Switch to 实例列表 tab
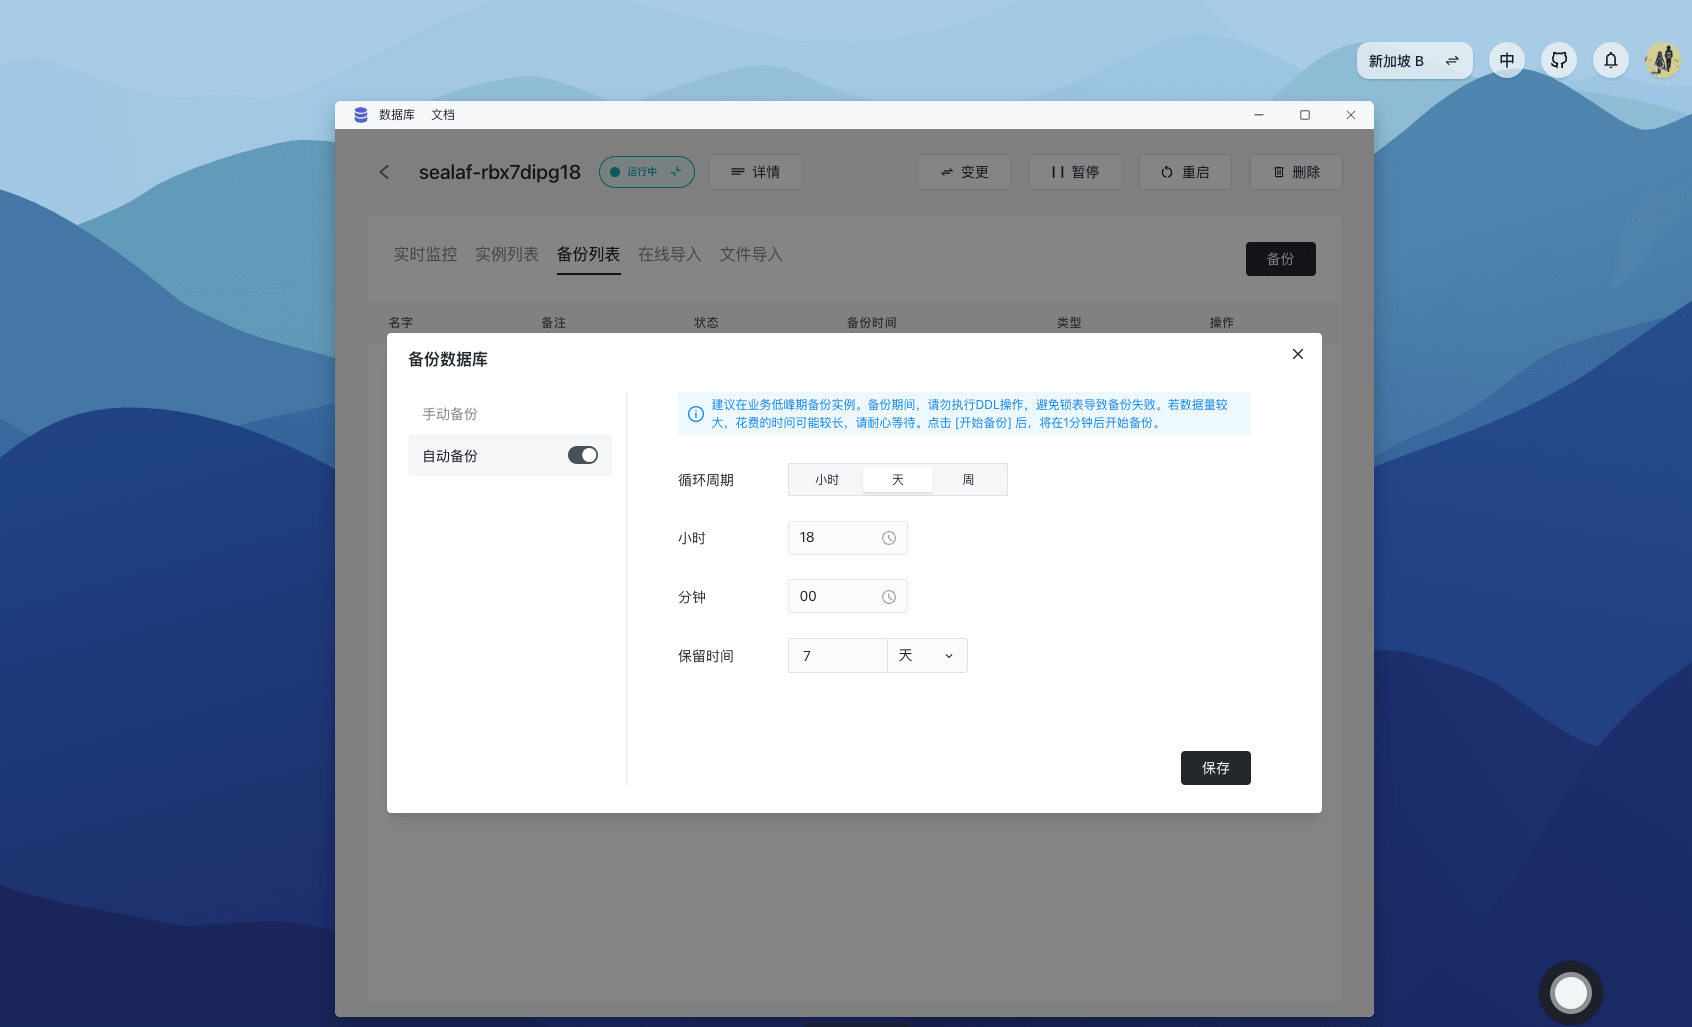Image resolution: width=1692 pixels, height=1027 pixels. (x=507, y=255)
